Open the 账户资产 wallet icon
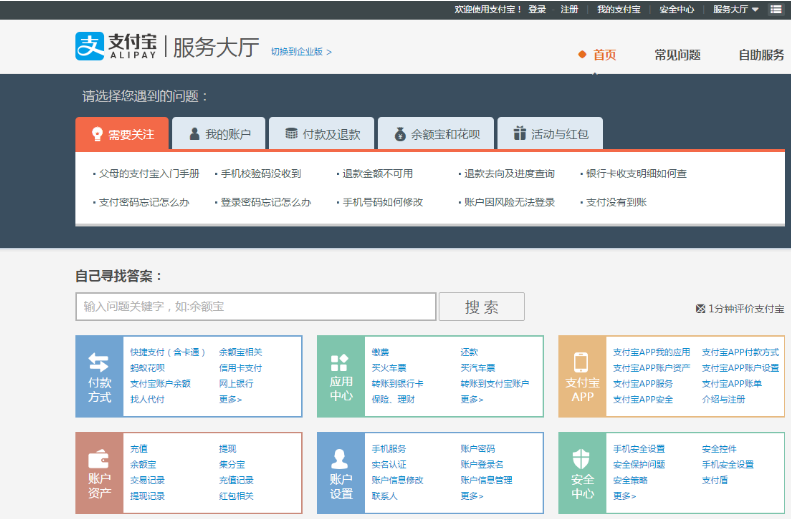The width and height of the screenshot is (791, 519). coord(99,460)
